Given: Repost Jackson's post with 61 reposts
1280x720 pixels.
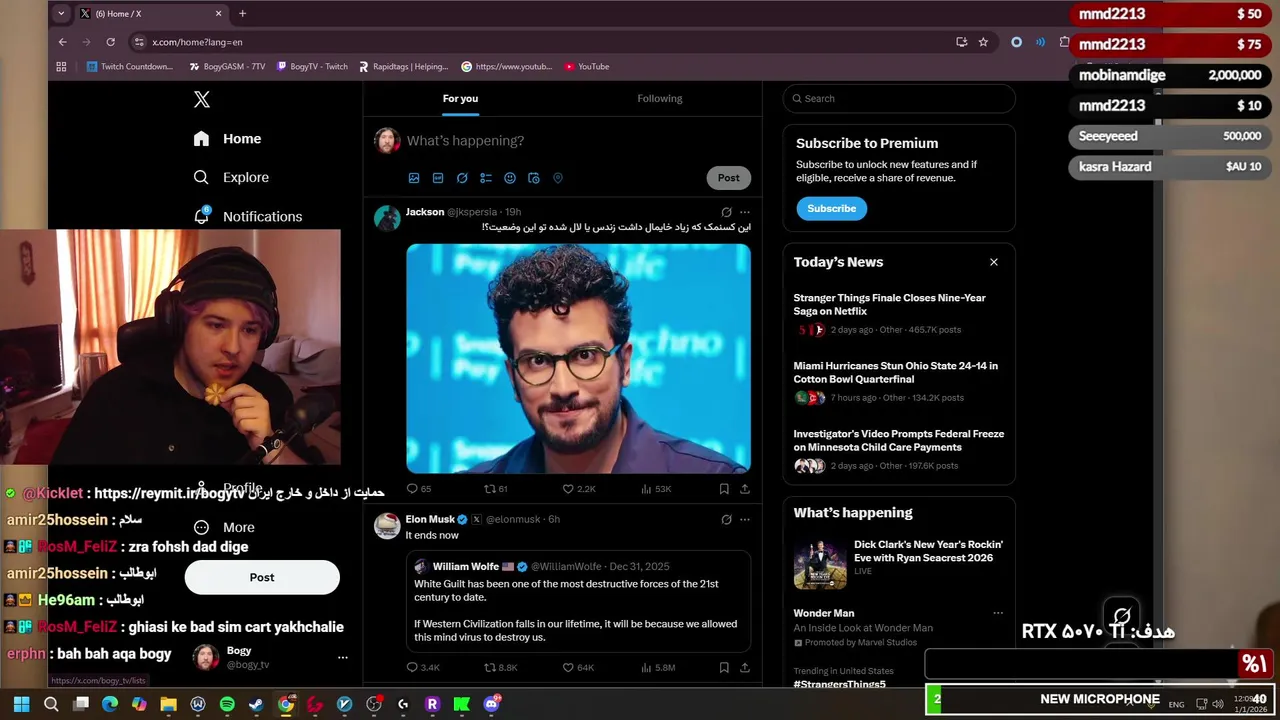Looking at the screenshot, I should coord(496,489).
